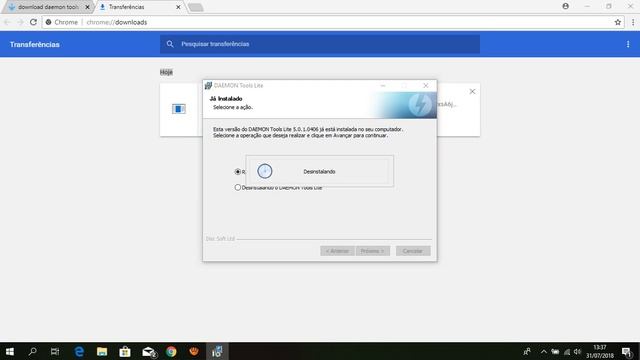Screen dimensions: 640x360
Task: Switch to the download daemon tools tab
Action: [x=48, y=7]
